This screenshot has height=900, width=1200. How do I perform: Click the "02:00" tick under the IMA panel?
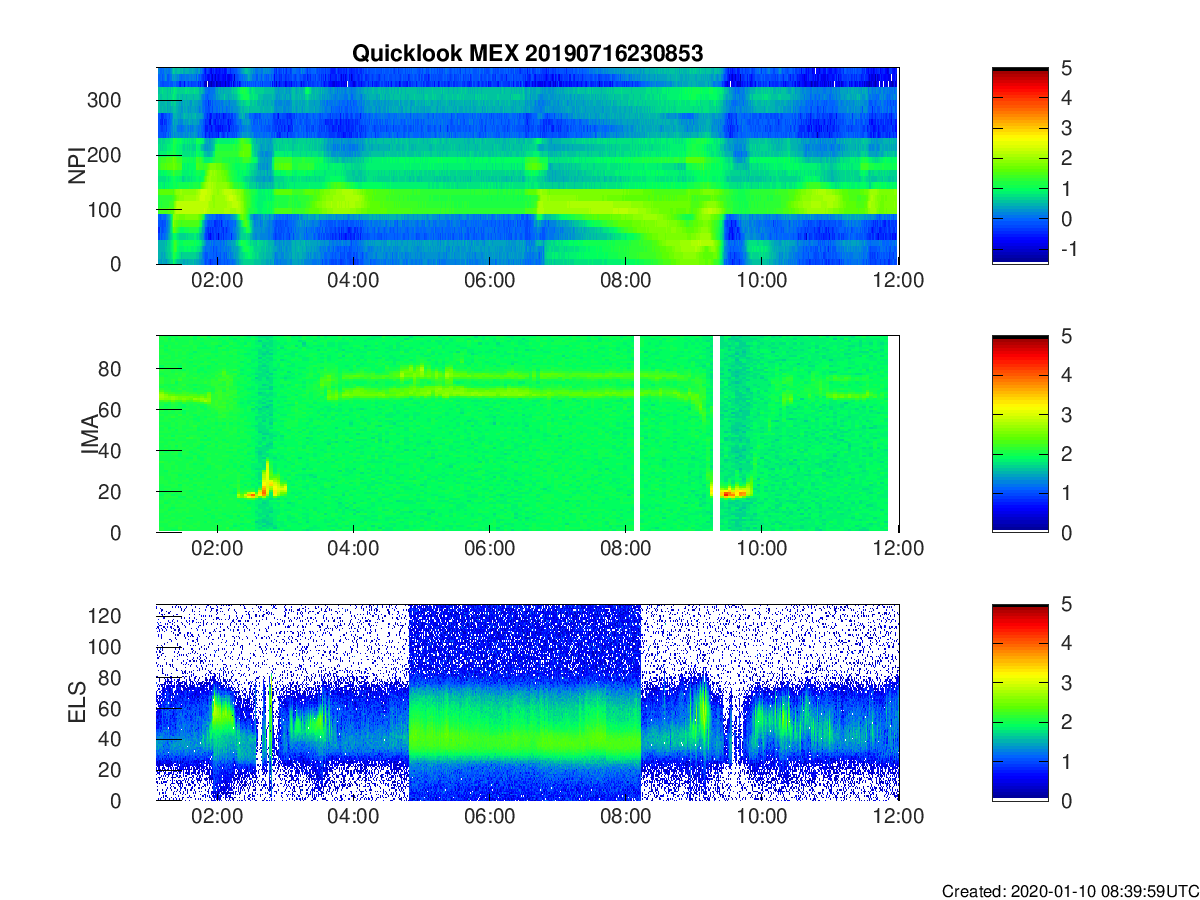[x=217, y=549]
